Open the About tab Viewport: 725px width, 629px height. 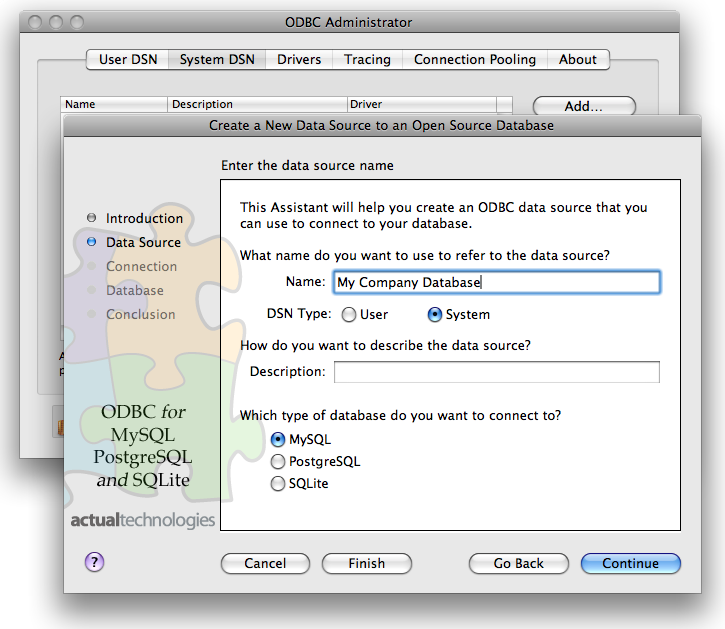(578, 60)
